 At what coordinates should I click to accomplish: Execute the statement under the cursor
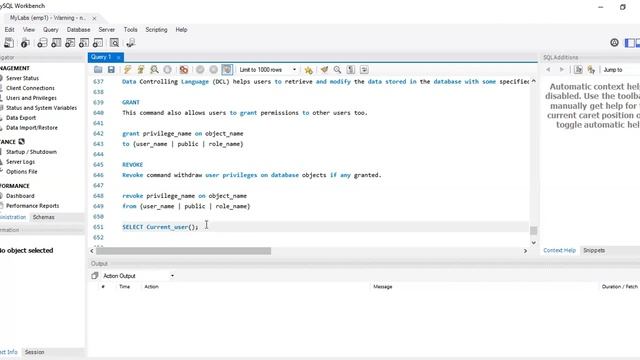pos(141,70)
